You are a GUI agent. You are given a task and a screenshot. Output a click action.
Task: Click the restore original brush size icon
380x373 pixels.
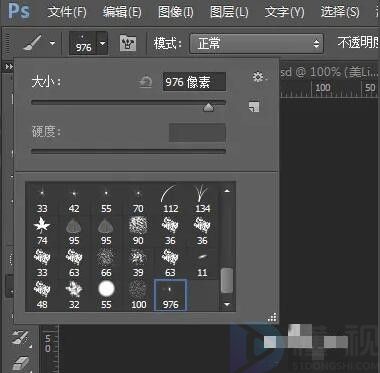[146, 82]
